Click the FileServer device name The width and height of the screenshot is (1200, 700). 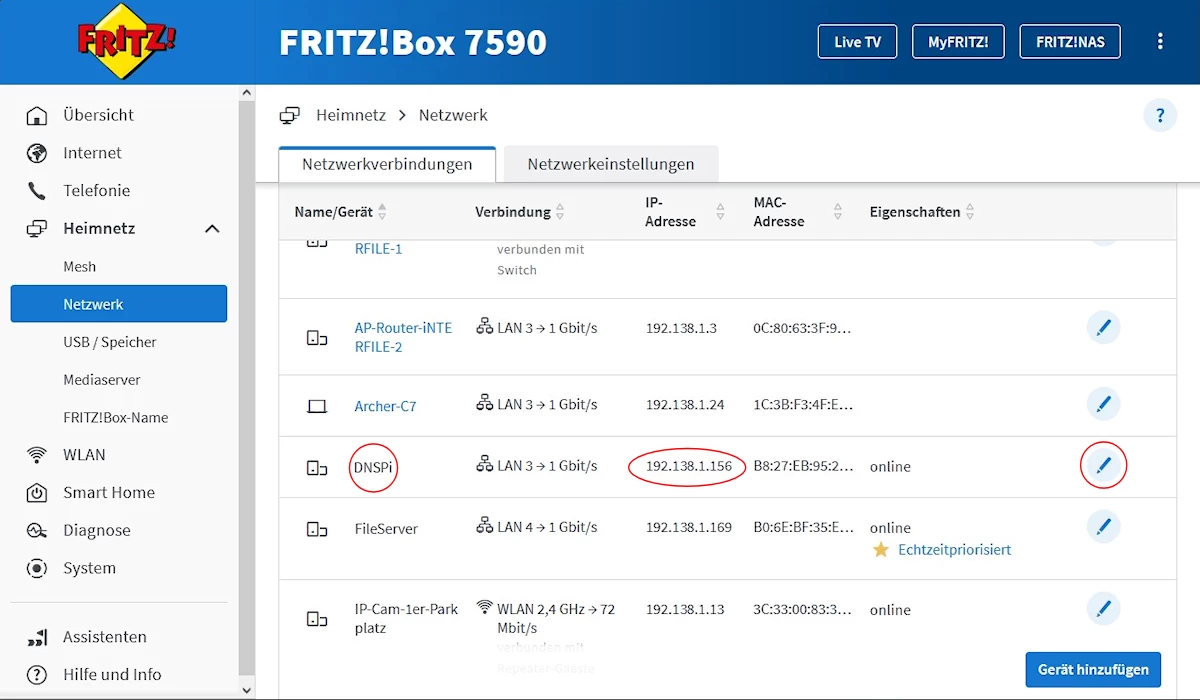tap(386, 528)
